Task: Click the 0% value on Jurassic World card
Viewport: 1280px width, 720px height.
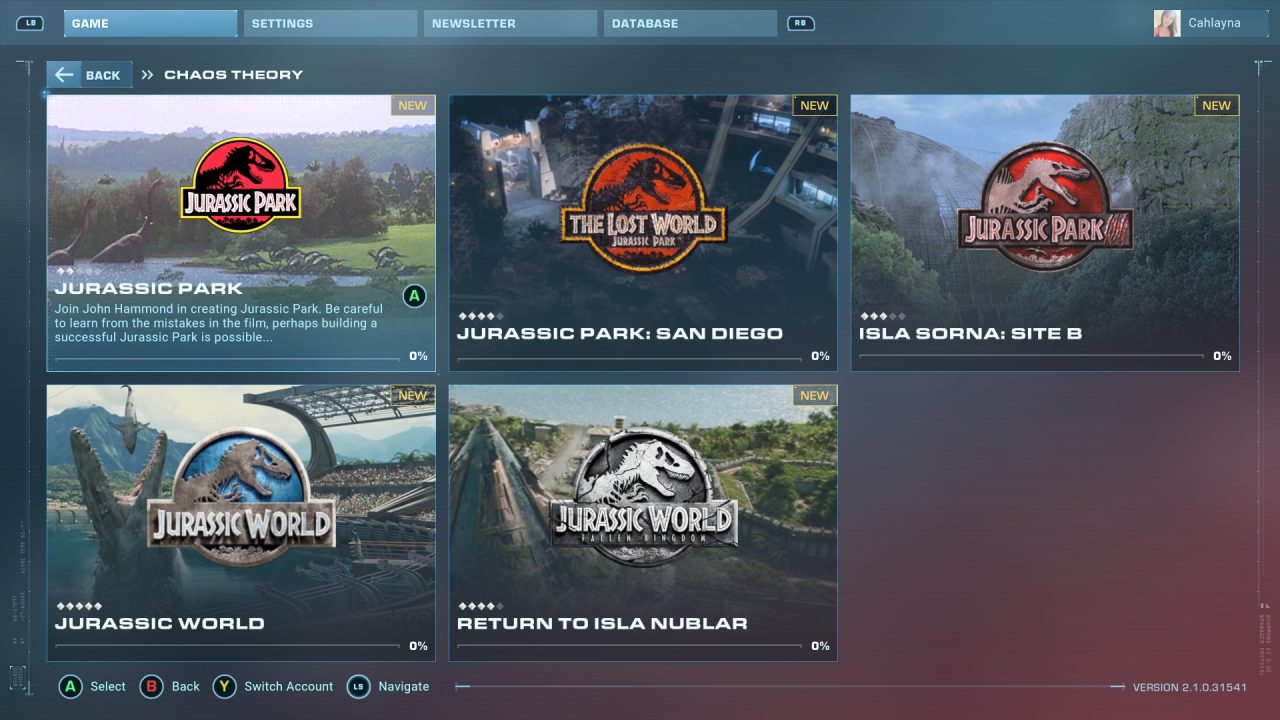Action: click(x=418, y=646)
